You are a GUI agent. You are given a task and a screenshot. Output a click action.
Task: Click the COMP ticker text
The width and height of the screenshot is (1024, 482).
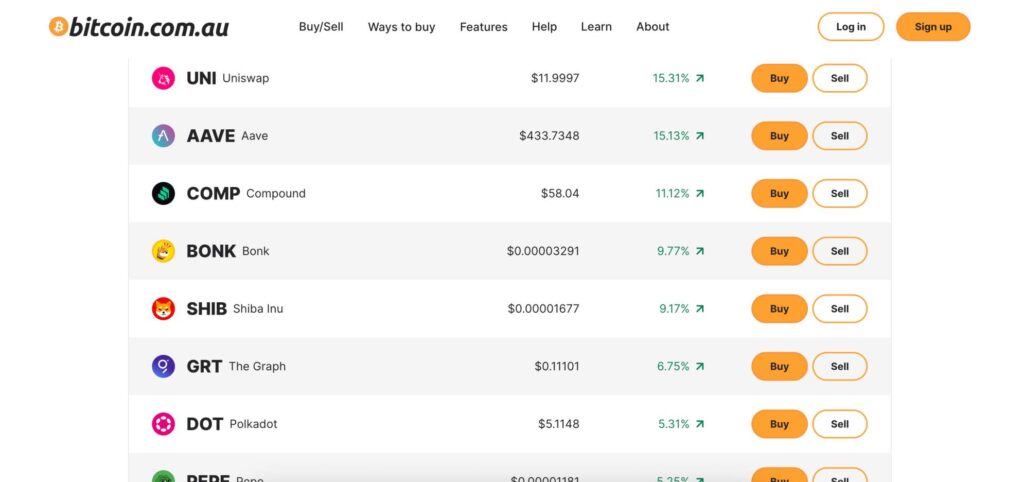point(214,193)
